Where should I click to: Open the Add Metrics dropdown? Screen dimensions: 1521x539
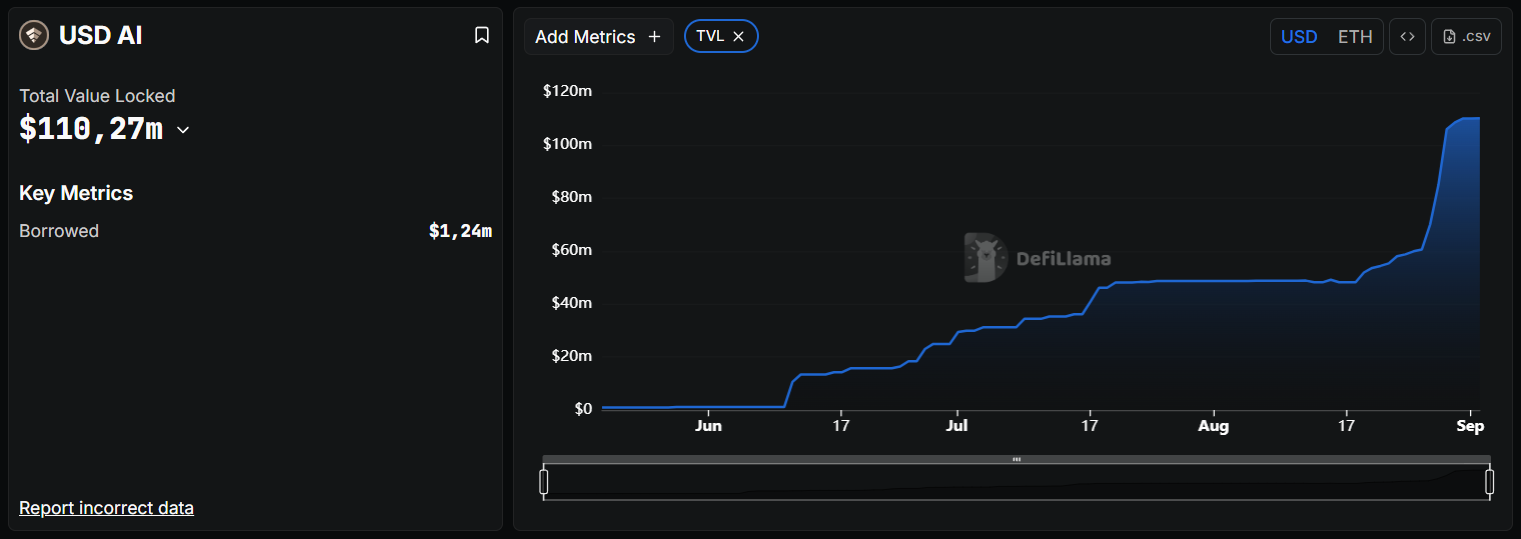[598, 37]
